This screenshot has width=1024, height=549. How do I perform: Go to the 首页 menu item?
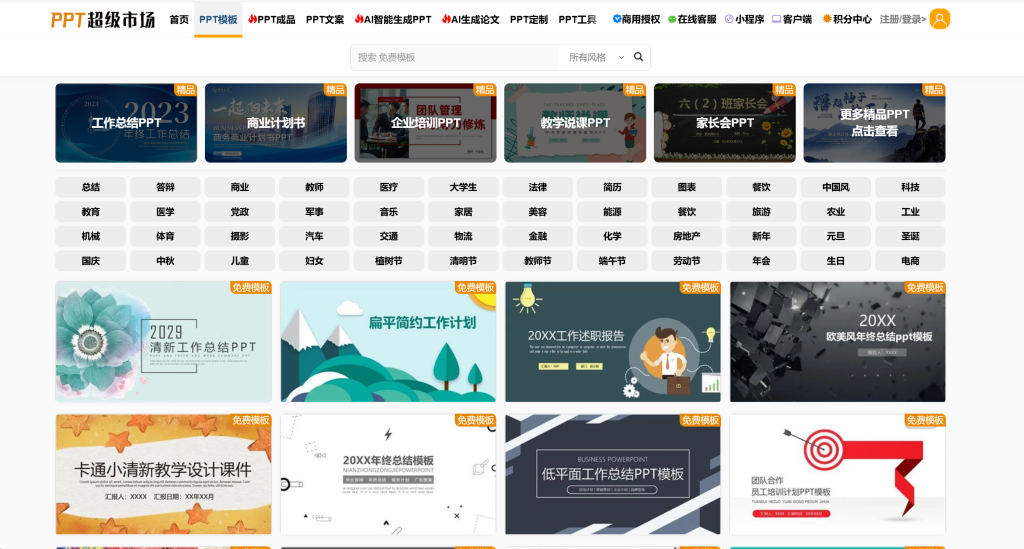tap(179, 20)
